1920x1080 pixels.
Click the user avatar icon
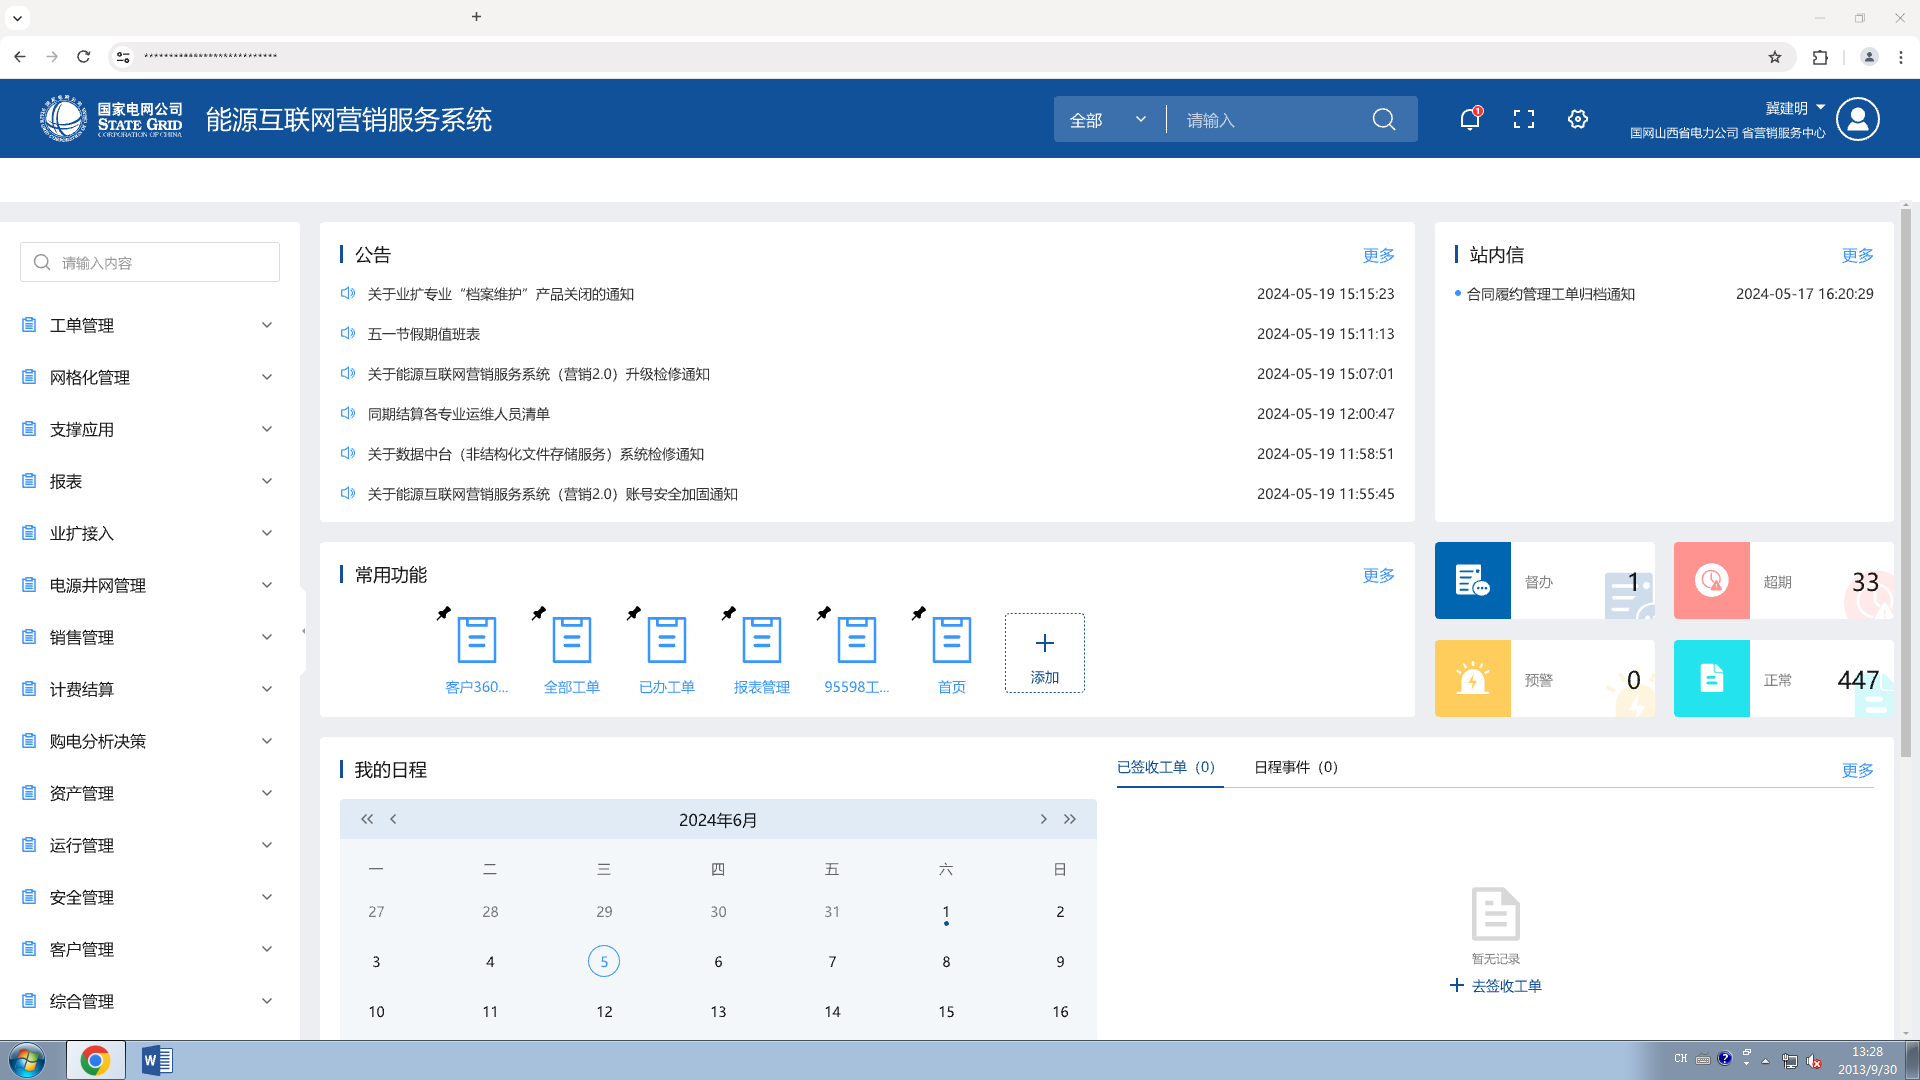pyautogui.click(x=1858, y=120)
